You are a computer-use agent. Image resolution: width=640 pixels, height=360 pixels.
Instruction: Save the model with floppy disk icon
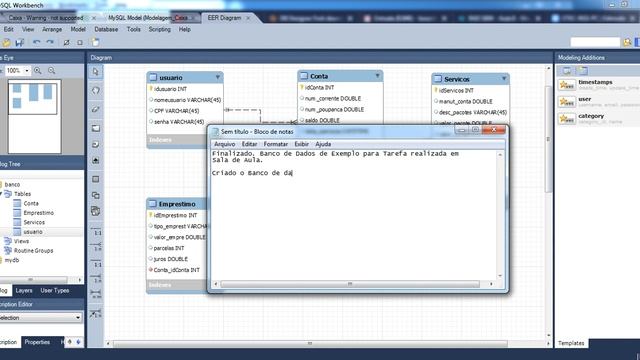tap(20, 42)
